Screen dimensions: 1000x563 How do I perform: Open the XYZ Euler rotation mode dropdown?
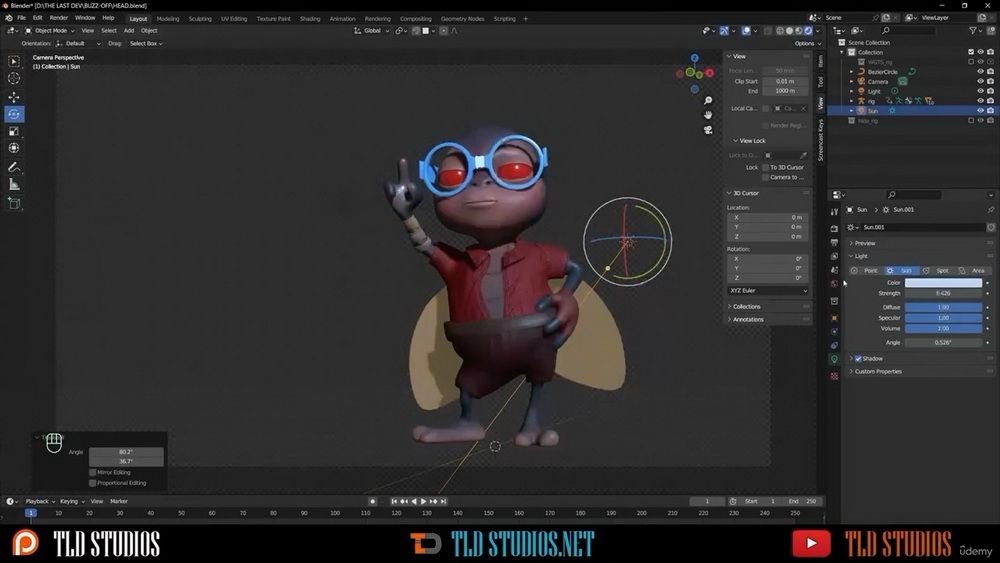point(768,291)
